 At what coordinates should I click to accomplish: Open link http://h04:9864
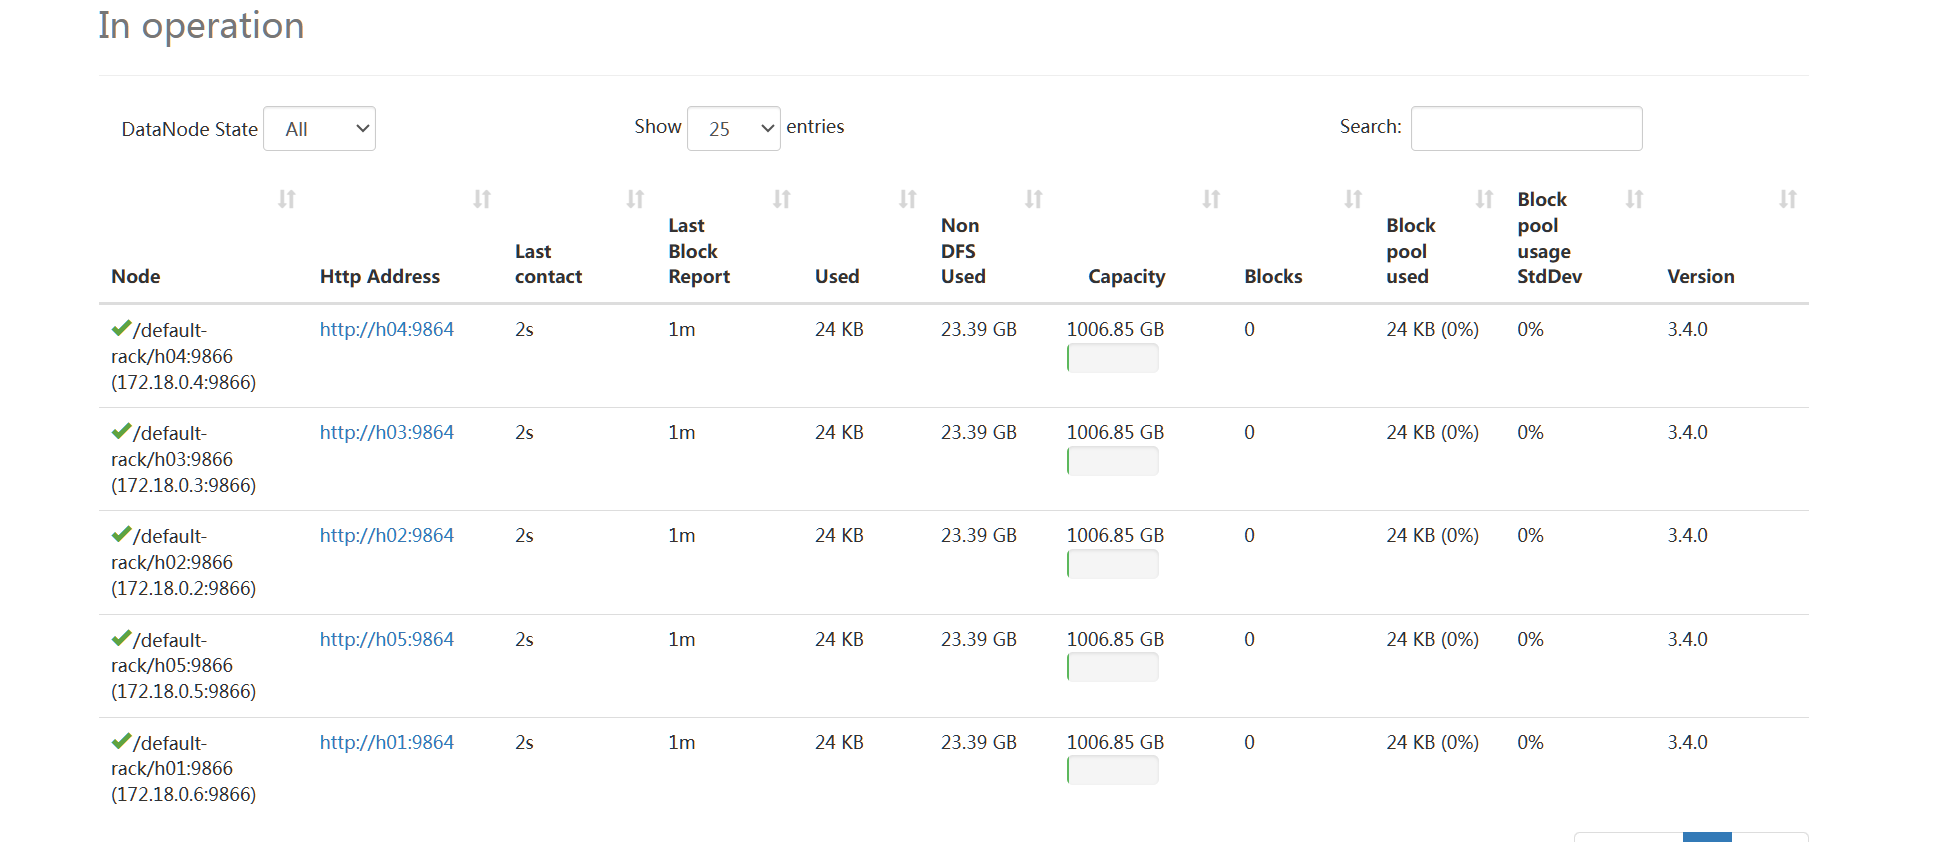387,329
